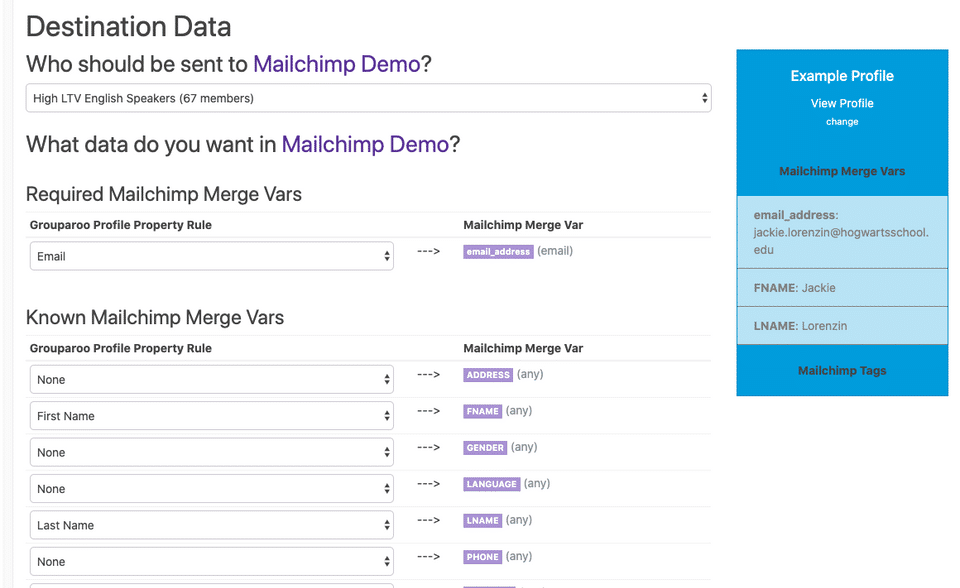
Task: Click the PHONE merge var badge
Action: click(483, 557)
